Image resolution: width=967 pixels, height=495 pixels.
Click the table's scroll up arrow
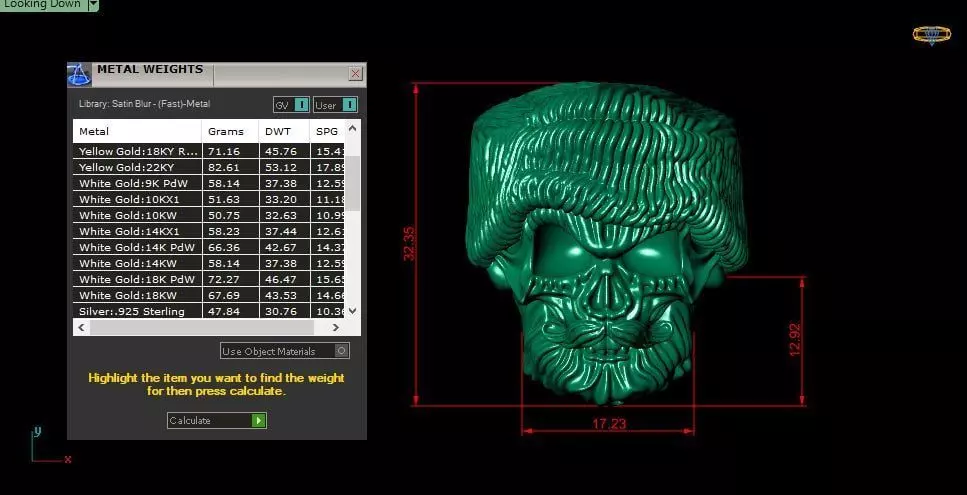[352, 128]
